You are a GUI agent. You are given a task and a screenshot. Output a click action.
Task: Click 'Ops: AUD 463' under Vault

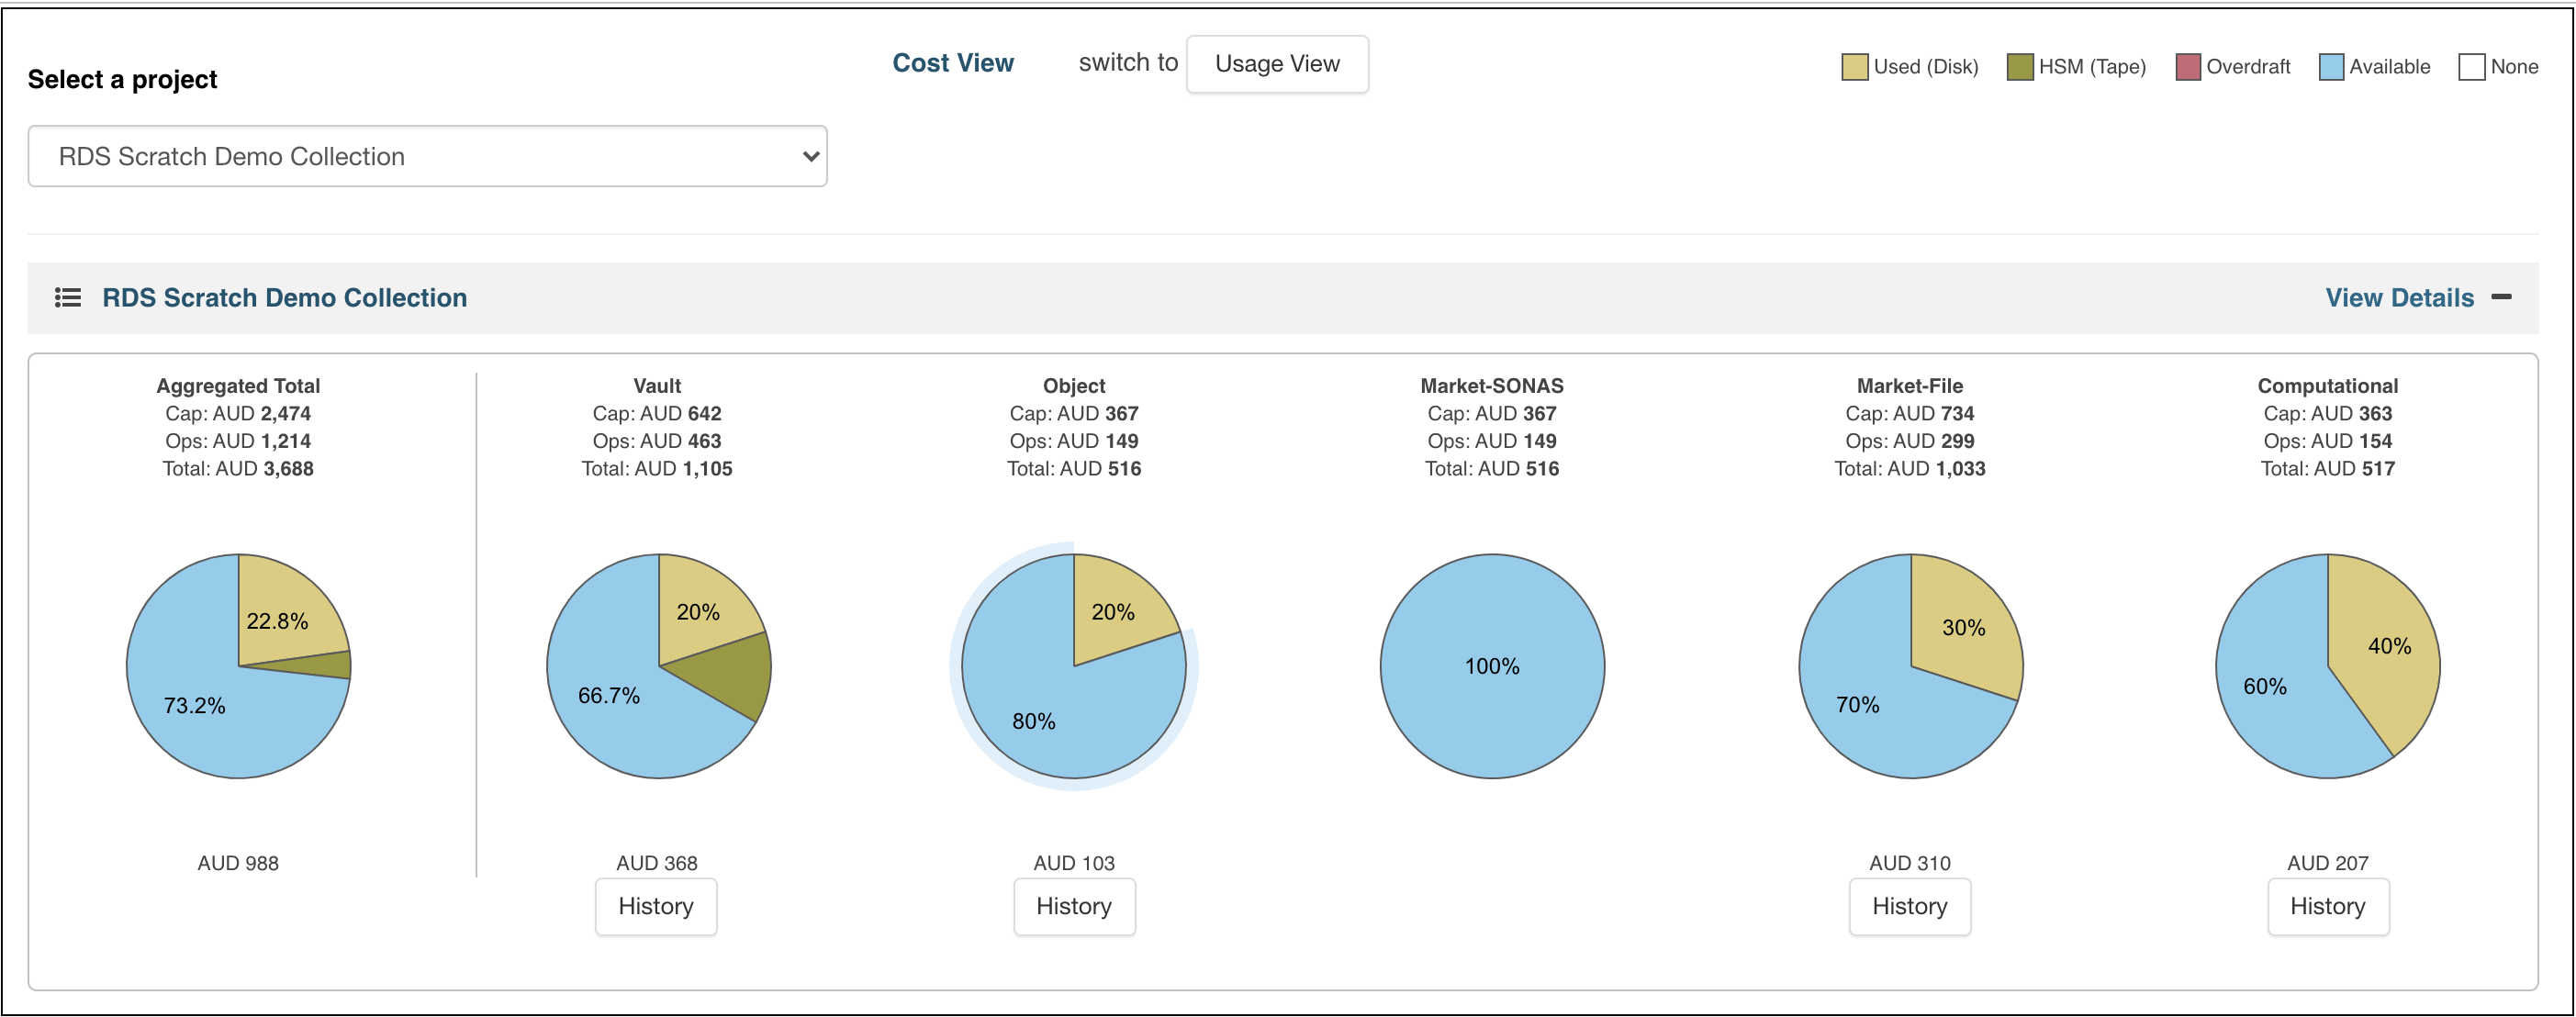[x=657, y=441]
